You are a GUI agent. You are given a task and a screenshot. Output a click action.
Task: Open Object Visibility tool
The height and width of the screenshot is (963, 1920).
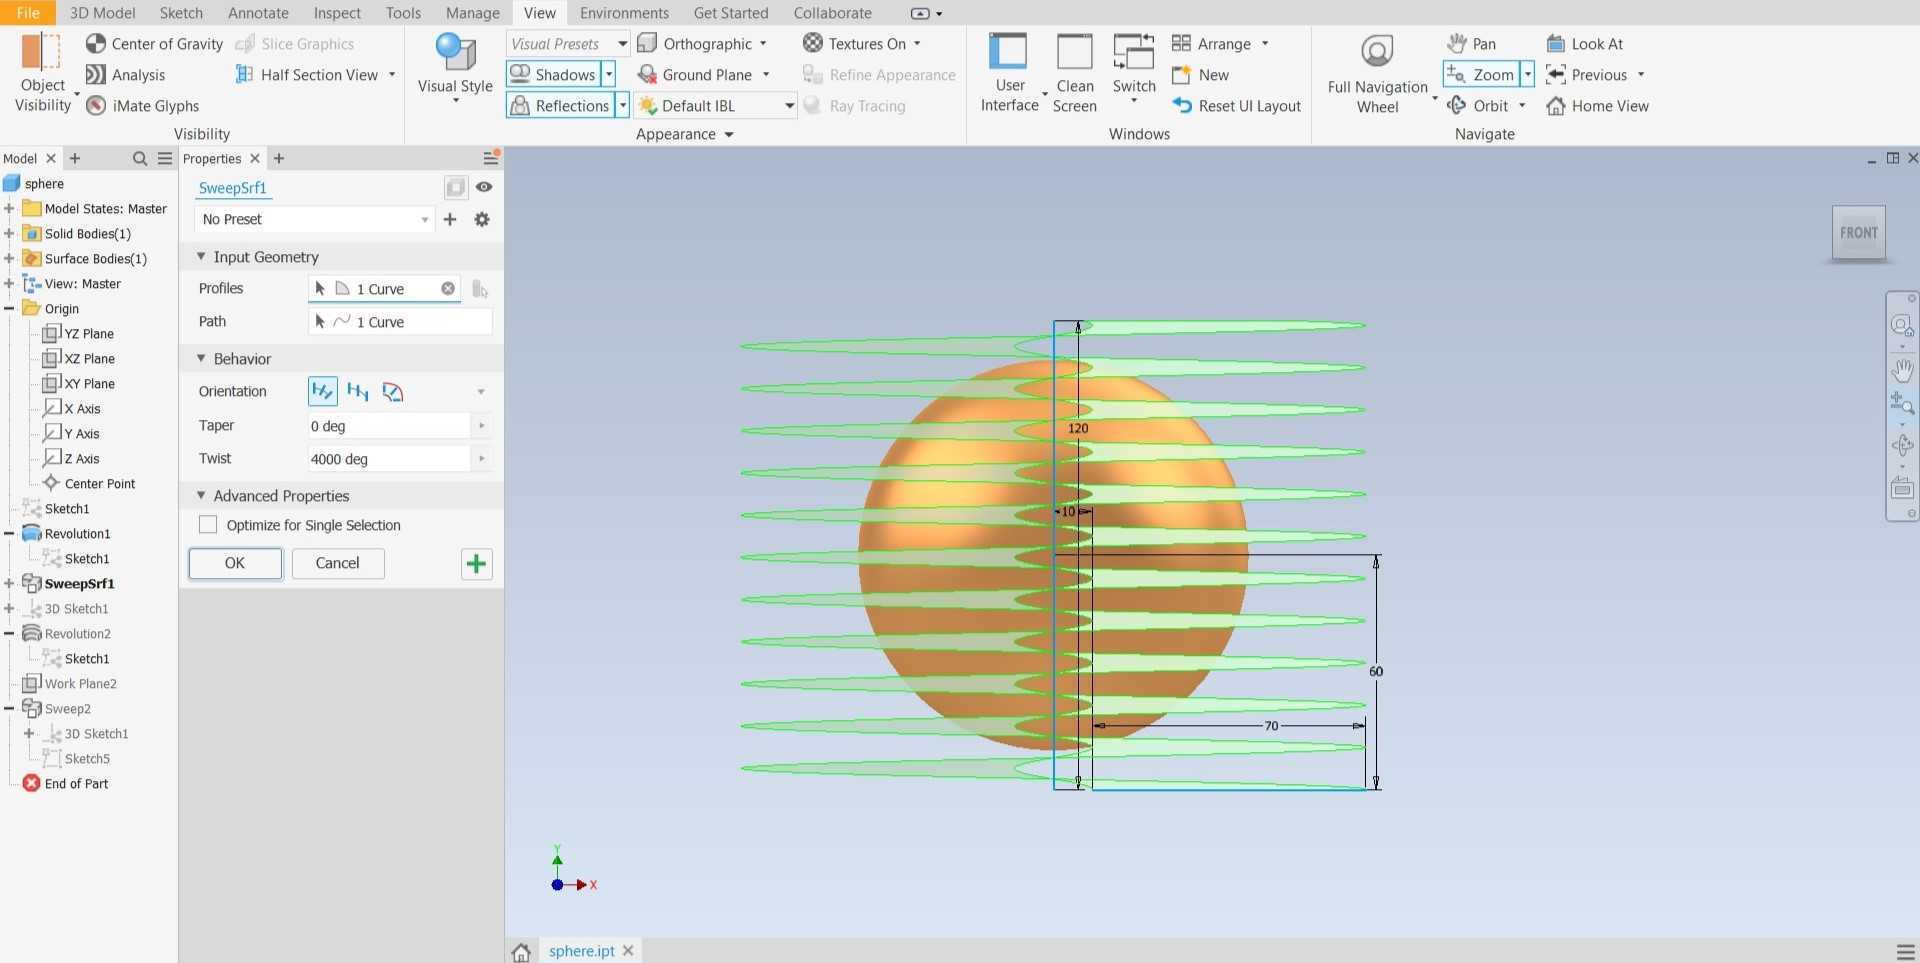coord(43,73)
